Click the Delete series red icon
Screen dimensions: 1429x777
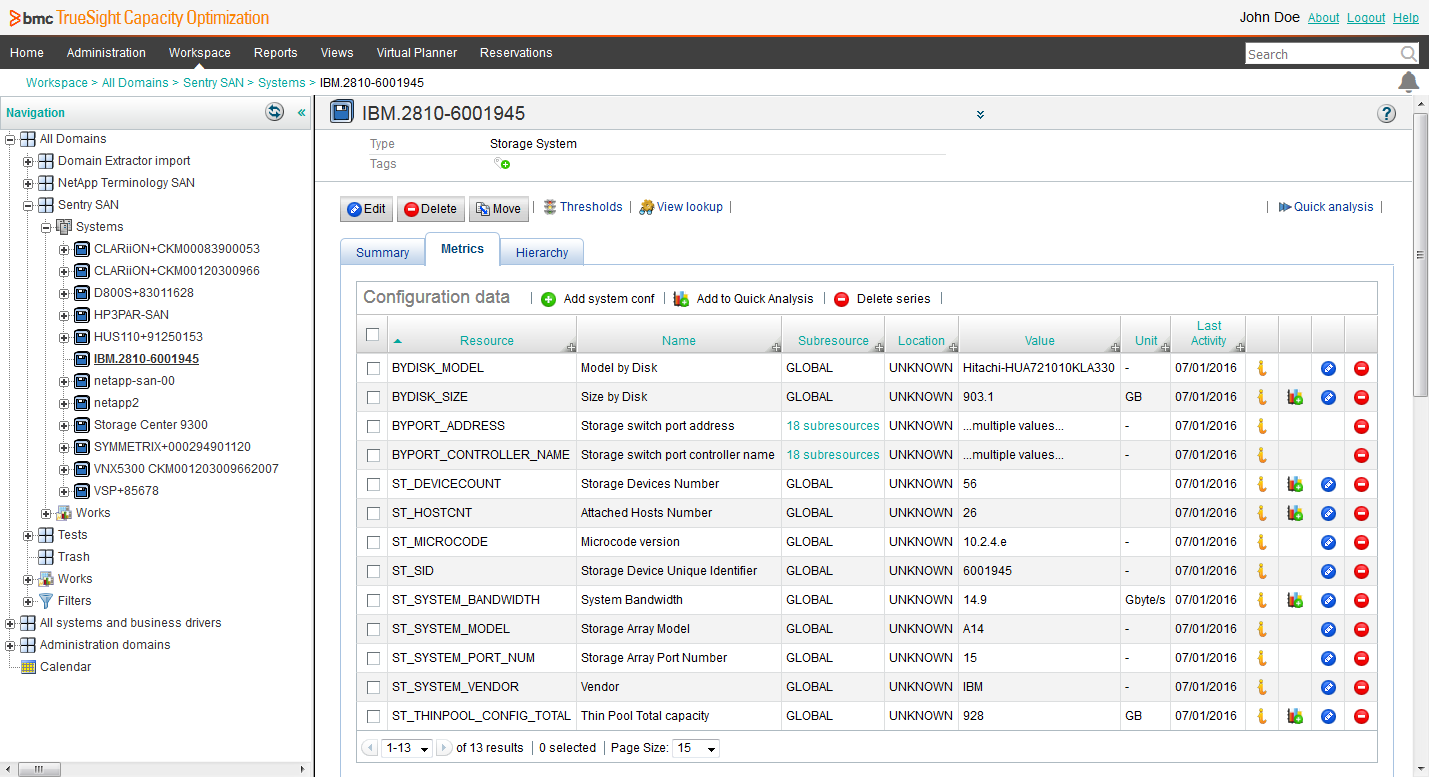pyautogui.click(x=841, y=299)
